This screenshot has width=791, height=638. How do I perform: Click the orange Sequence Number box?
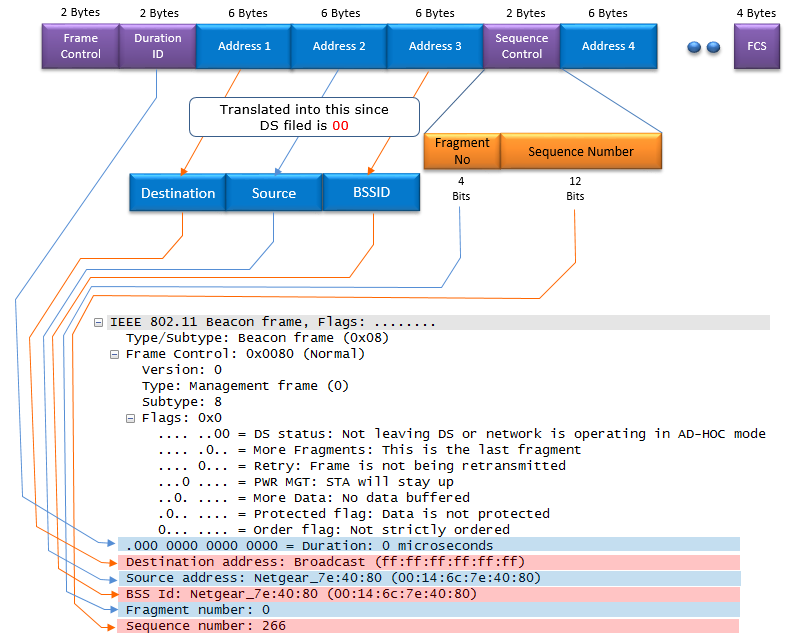[581, 151]
